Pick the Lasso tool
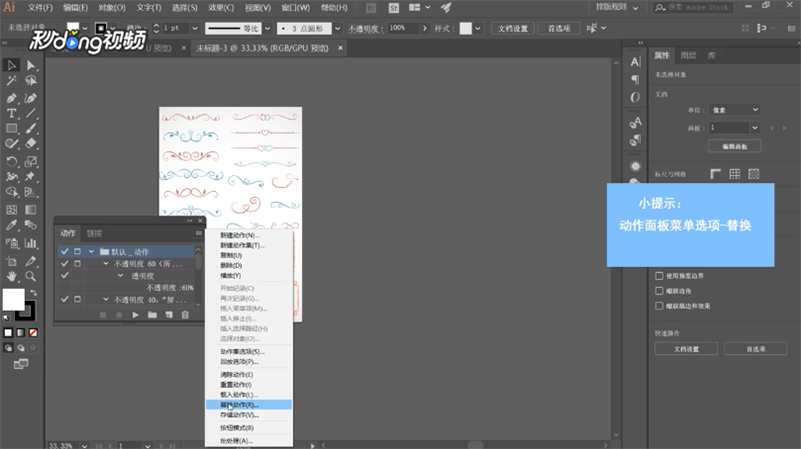The height and width of the screenshot is (449, 801). (x=31, y=80)
